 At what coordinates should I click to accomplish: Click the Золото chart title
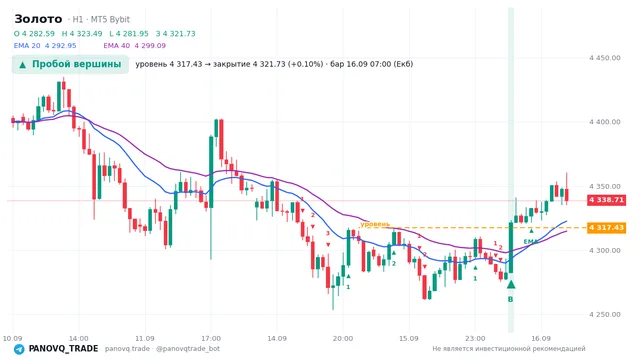[38, 19]
